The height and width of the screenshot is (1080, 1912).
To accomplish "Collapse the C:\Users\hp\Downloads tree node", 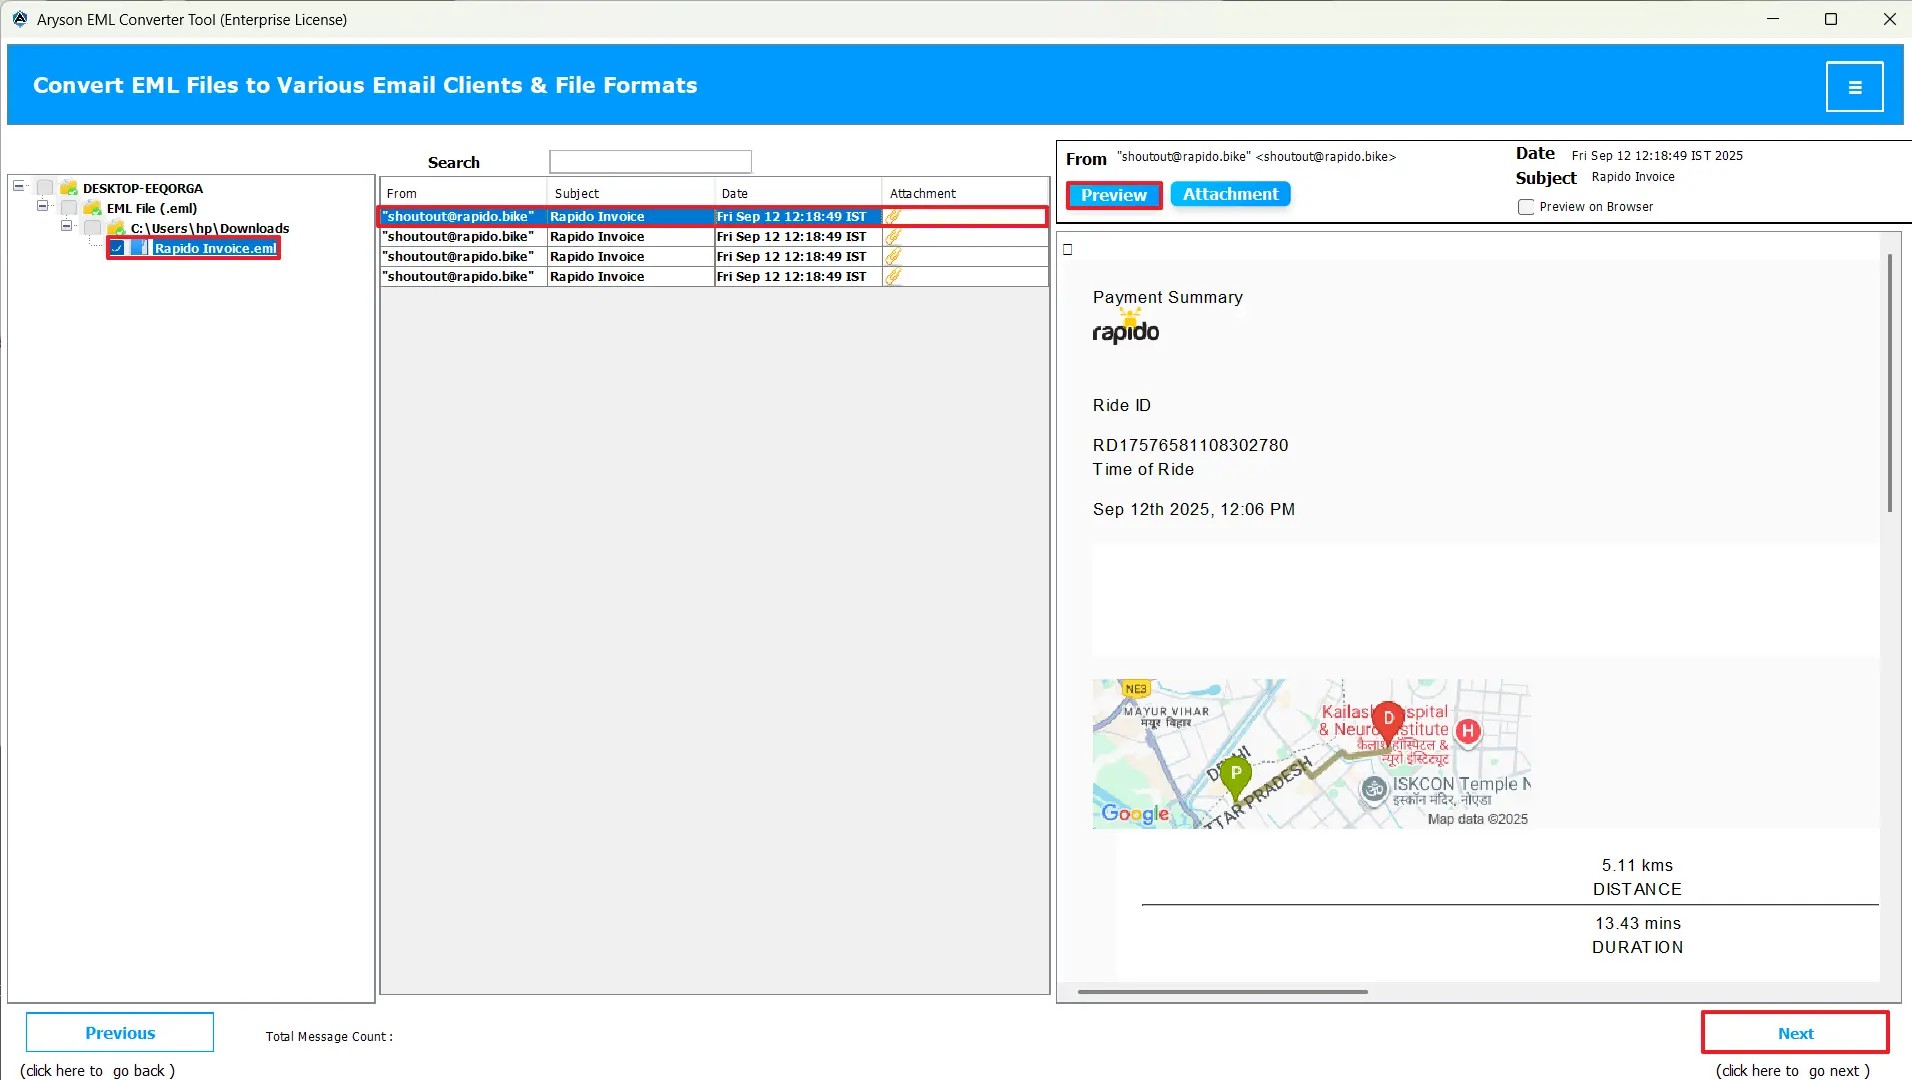I will [x=66, y=226].
